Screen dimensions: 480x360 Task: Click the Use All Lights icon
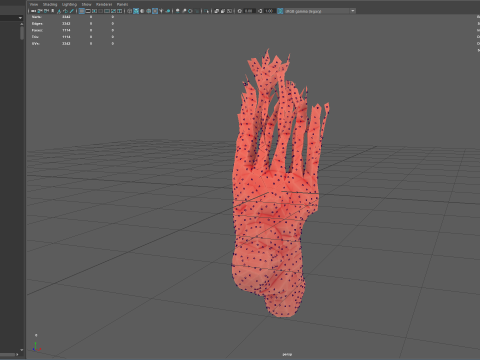161,11
